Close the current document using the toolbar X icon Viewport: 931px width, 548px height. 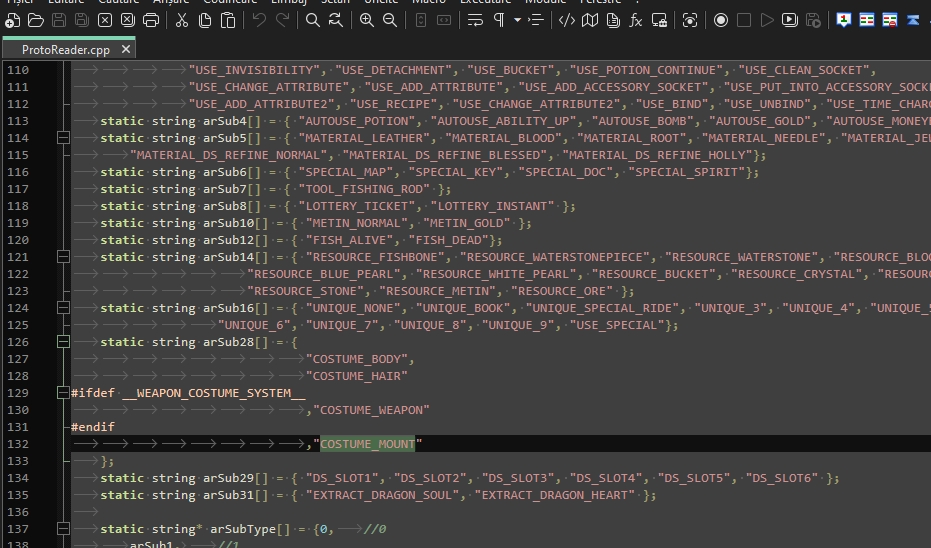(x=105, y=21)
